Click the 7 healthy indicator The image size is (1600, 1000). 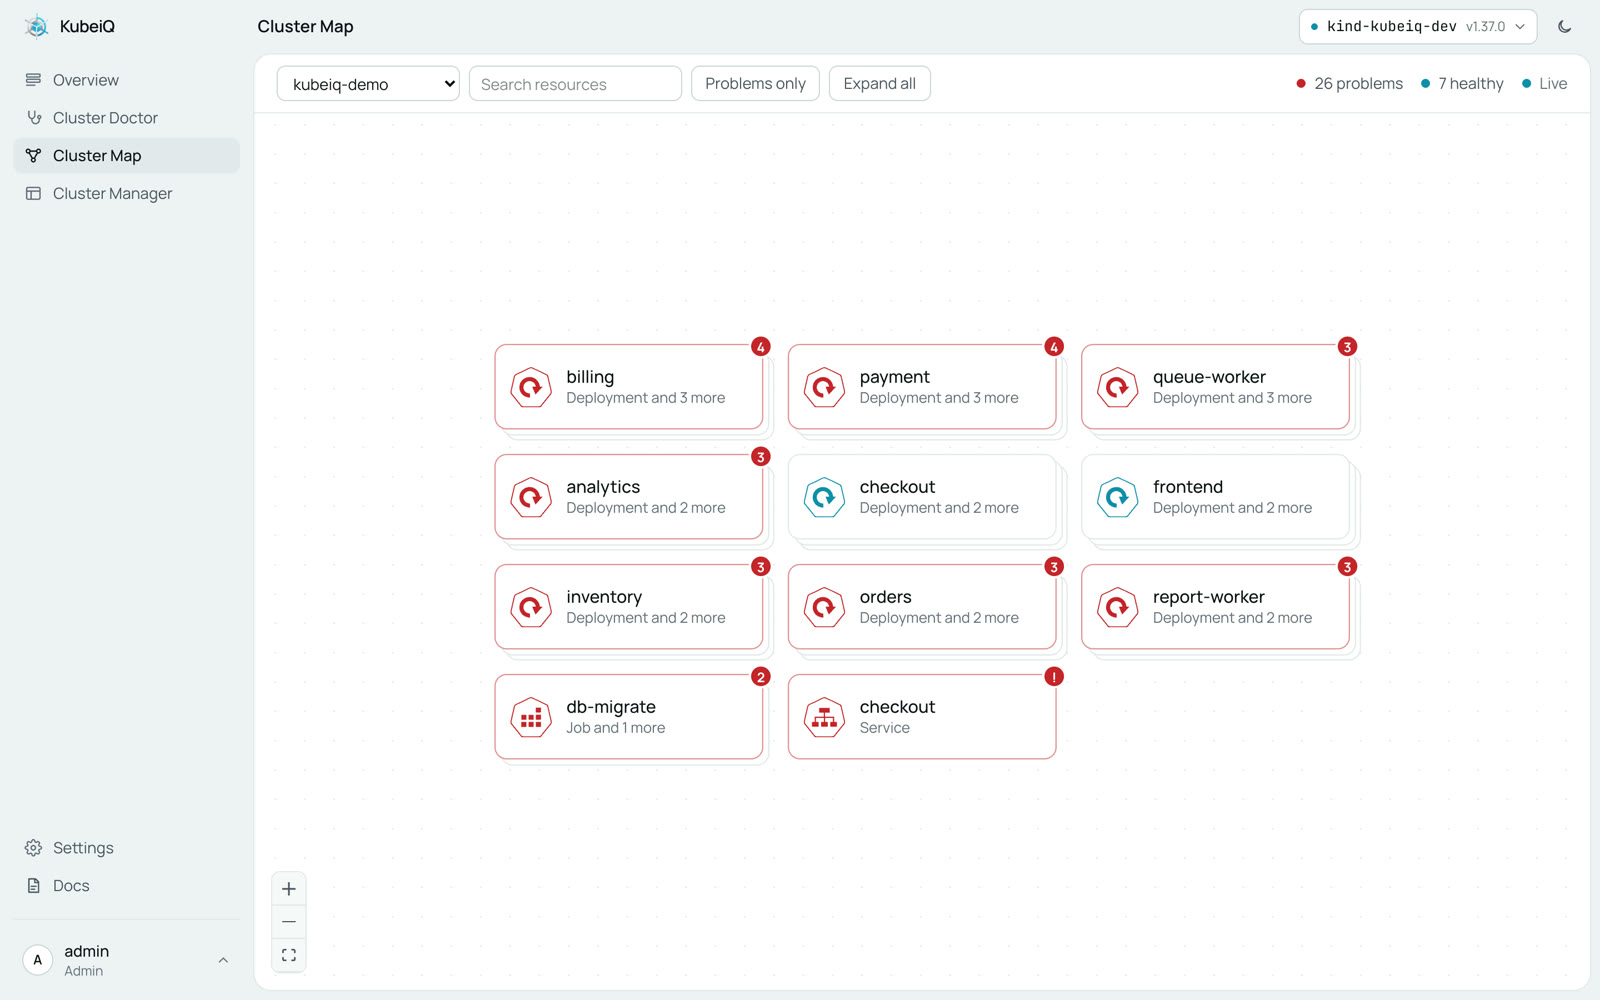[x=1462, y=84]
